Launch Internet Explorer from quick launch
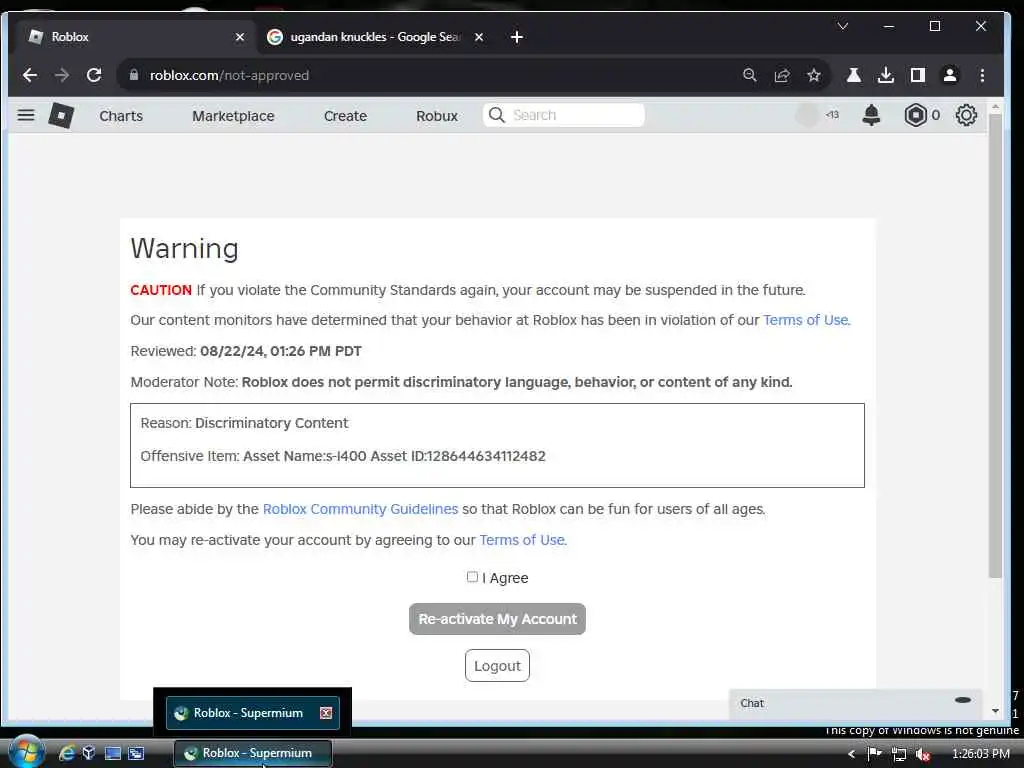The width and height of the screenshot is (1024, 768). coord(66,753)
